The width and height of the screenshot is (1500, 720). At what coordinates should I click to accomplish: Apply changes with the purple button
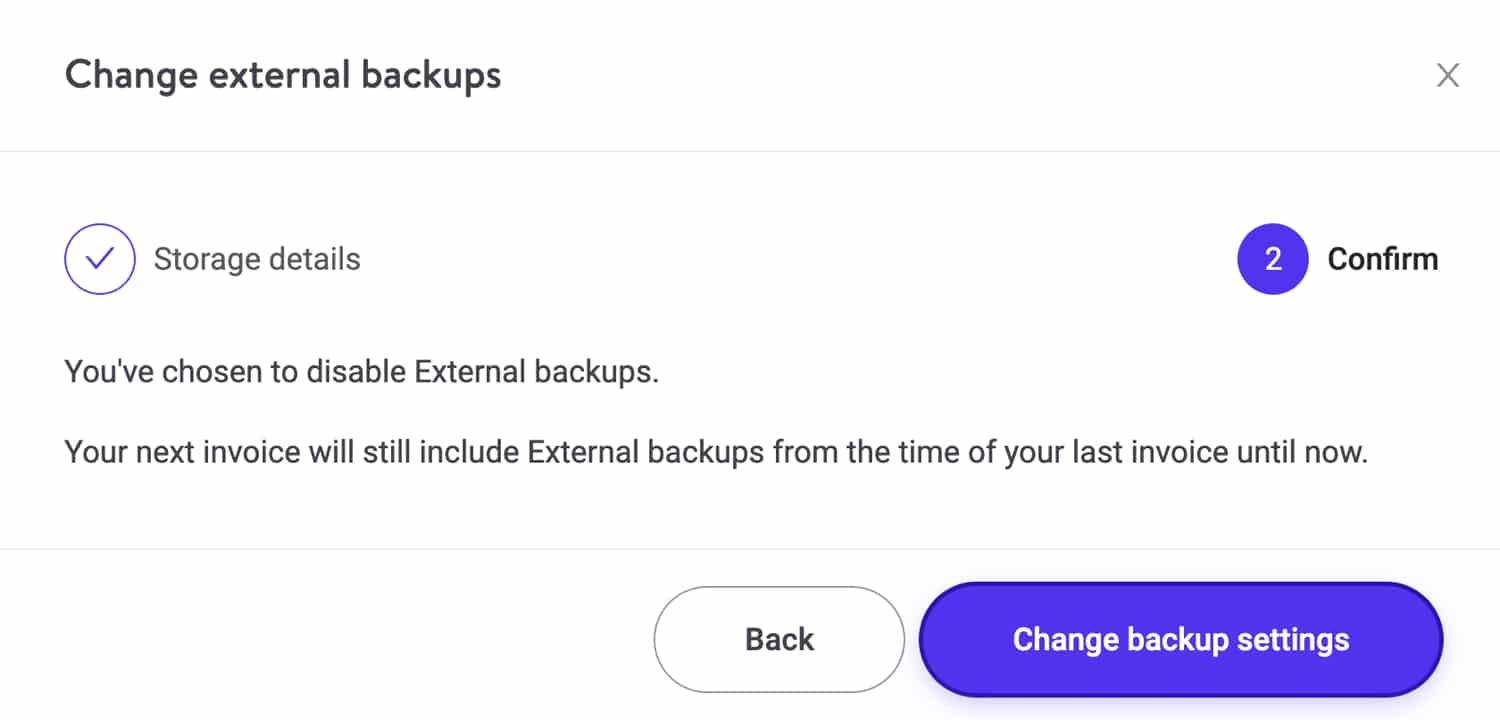(x=1180, y=639)
